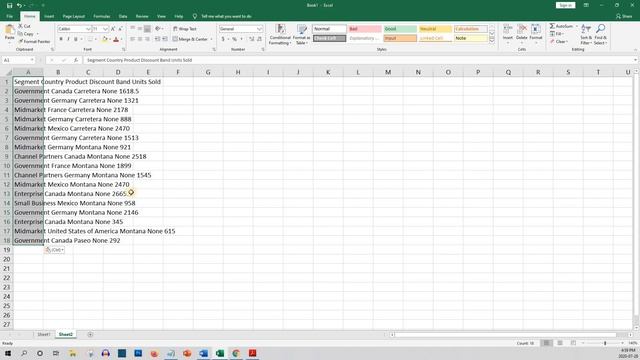The width and height of the screenshot is (640, 360).
Task: Apply the Good cell style
Action: (400, 29)
